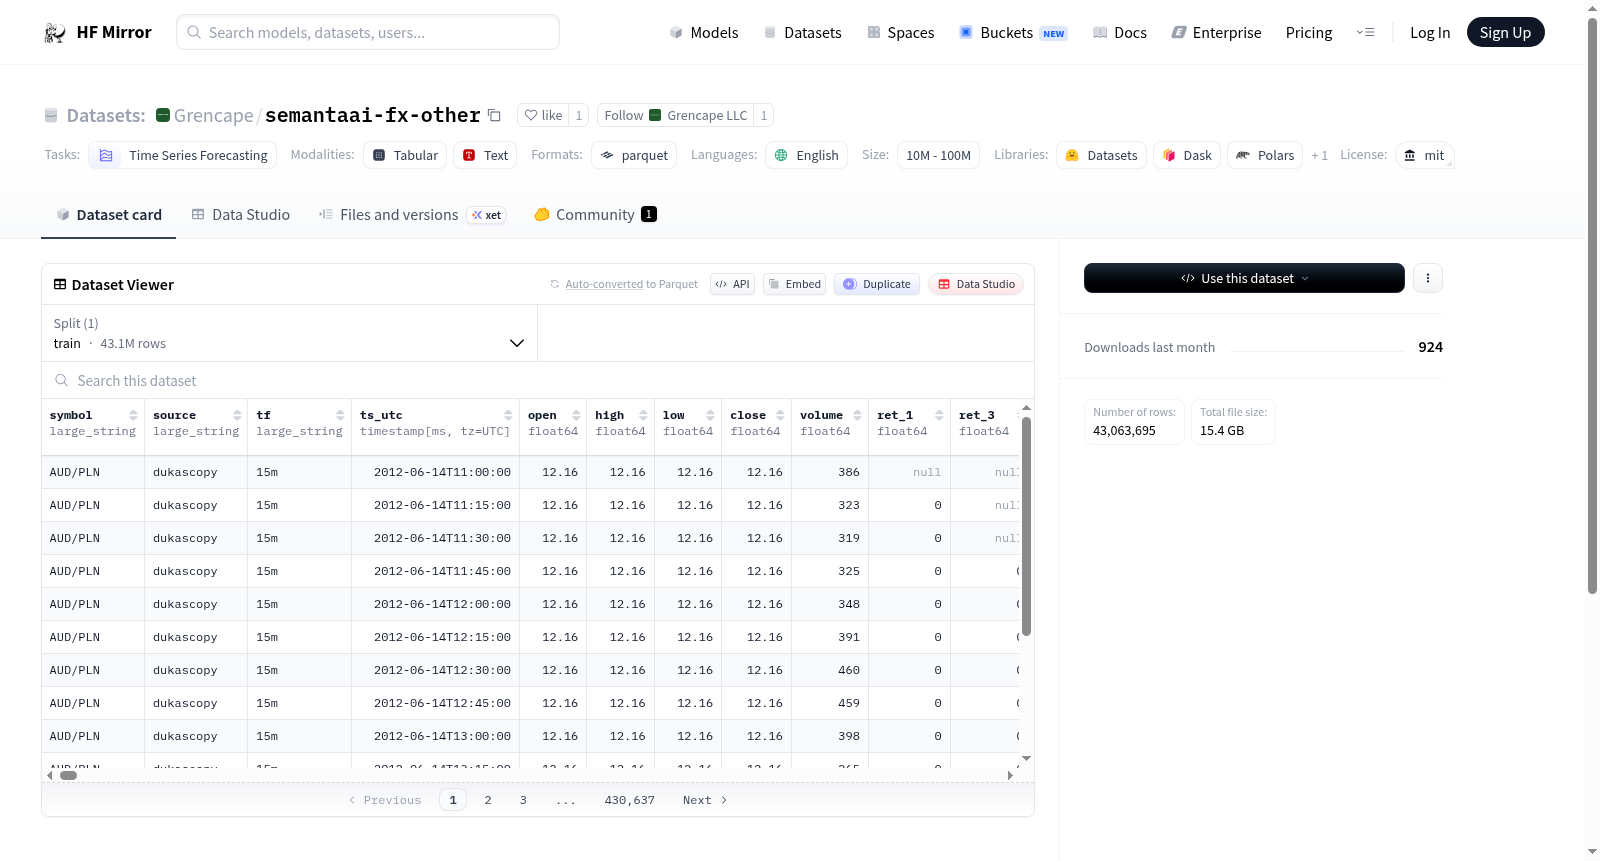This screenshot has height=861, width=1600.
Task: Open the API button
Action: click(x=732, y=284)
